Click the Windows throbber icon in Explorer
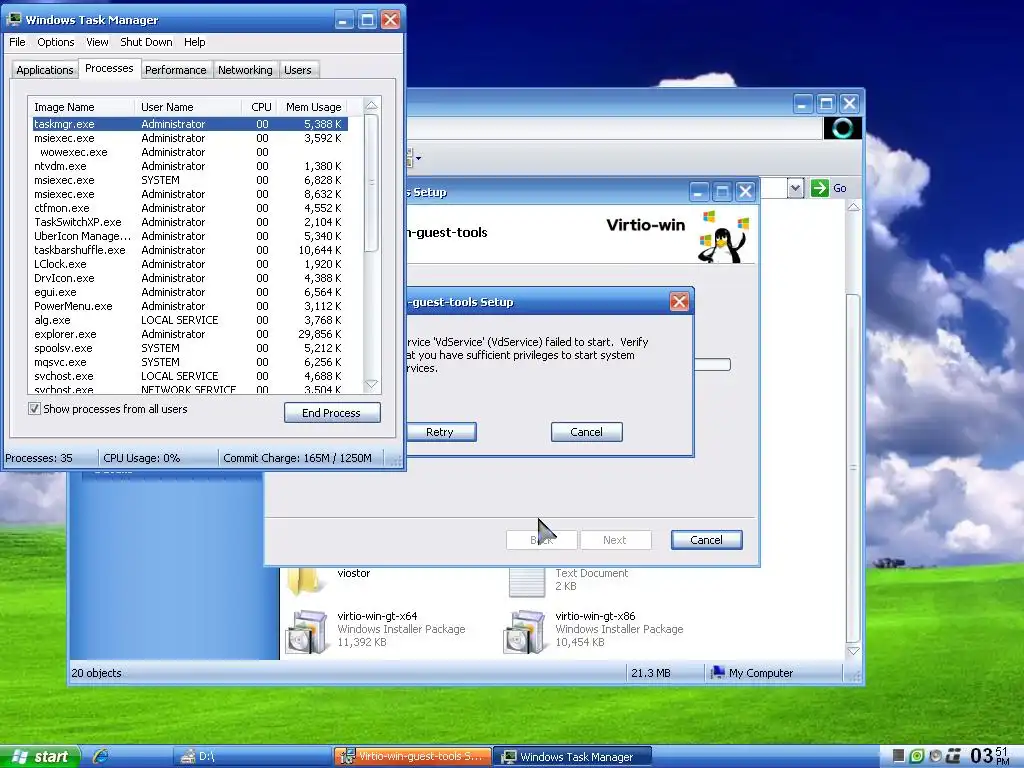Image resolution: width=1024 pixels, height=768 pixels. click(842, 128)
